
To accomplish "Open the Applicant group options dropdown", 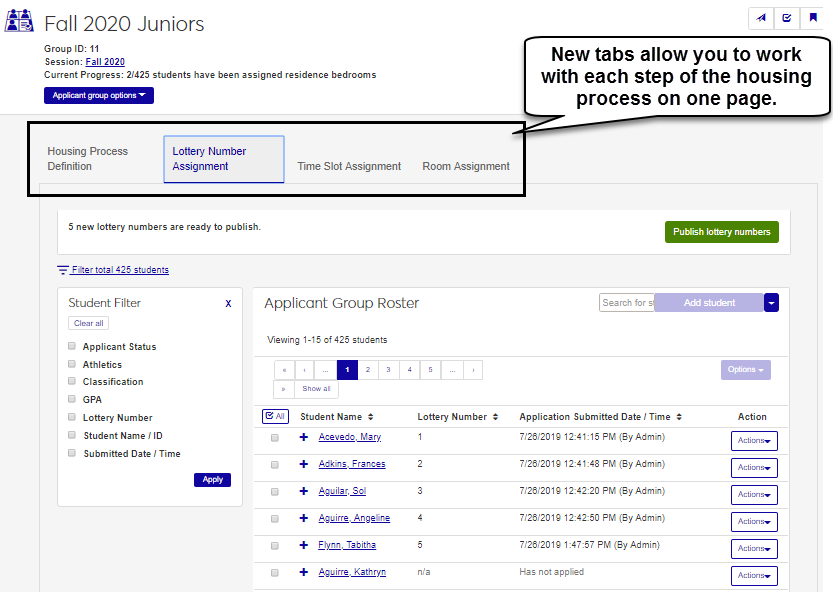I will point(98,95).
